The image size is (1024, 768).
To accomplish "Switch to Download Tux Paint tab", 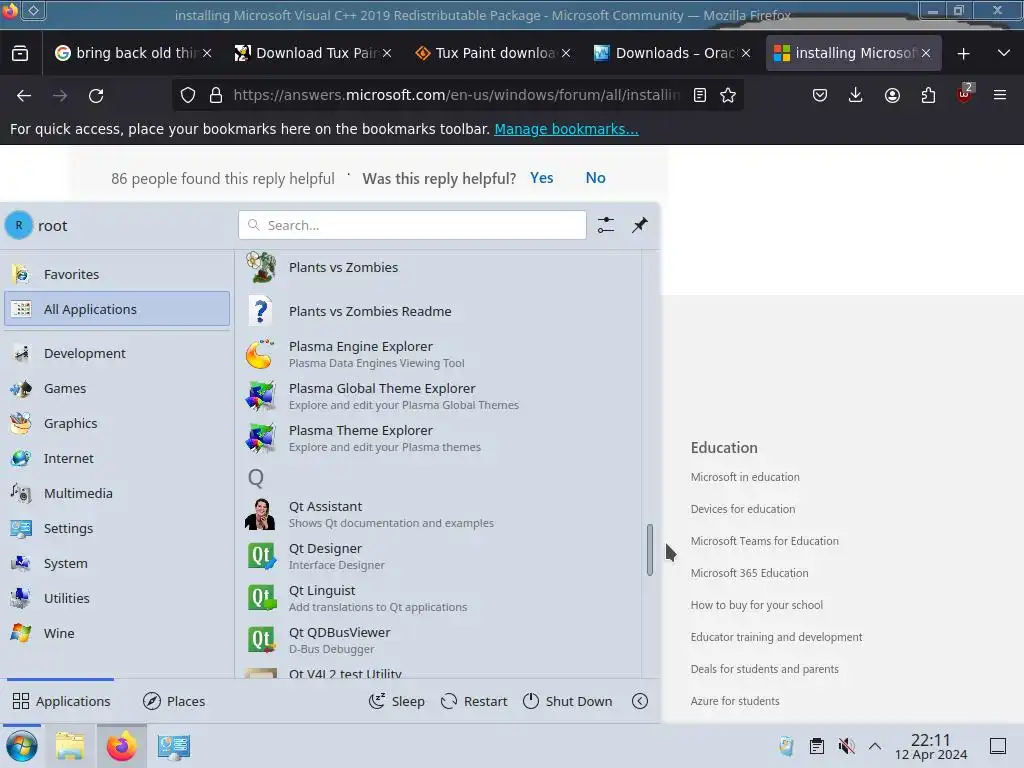I will tap(313, 53).
